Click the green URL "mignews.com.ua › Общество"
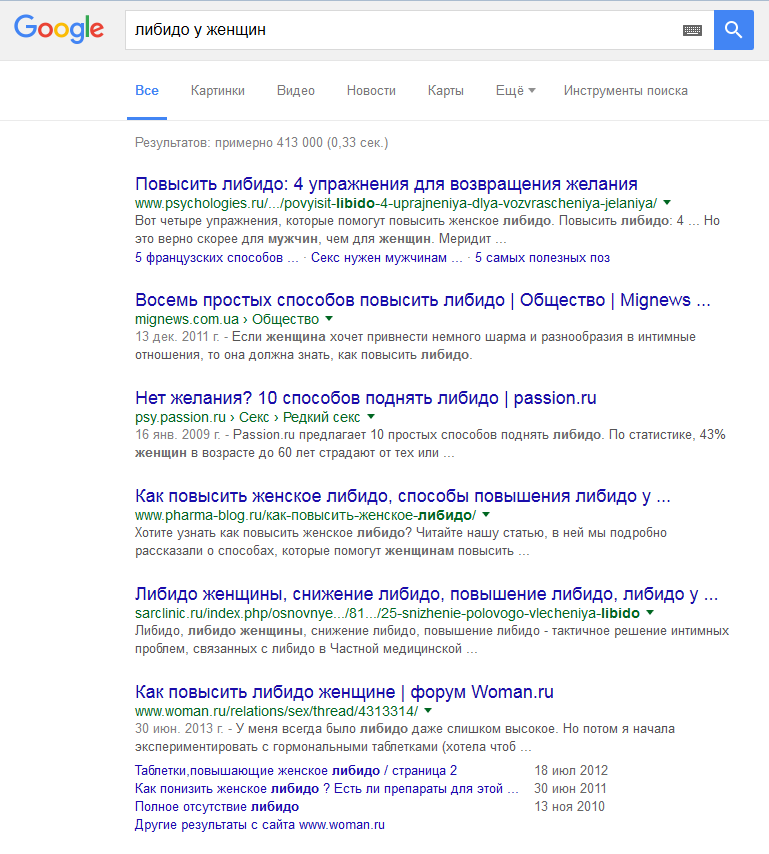This screenshot has height=854, width=769. click(x=227, y=319)
